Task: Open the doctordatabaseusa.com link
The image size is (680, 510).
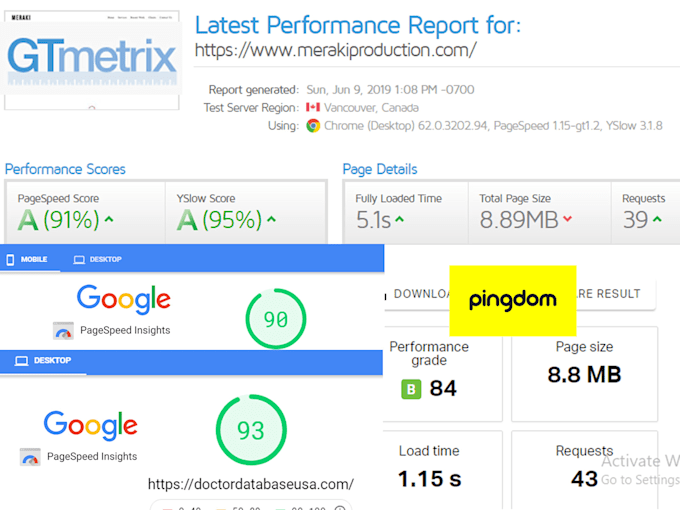Action: tap(251, 484)
